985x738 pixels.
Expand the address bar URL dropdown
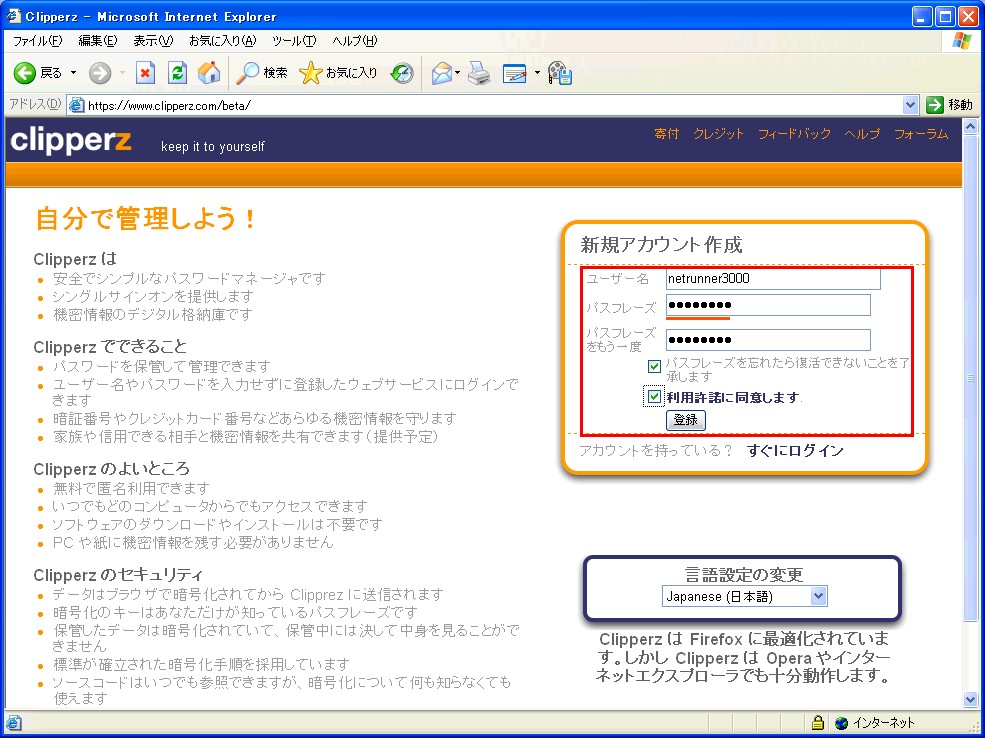click(x=910, y=105)
